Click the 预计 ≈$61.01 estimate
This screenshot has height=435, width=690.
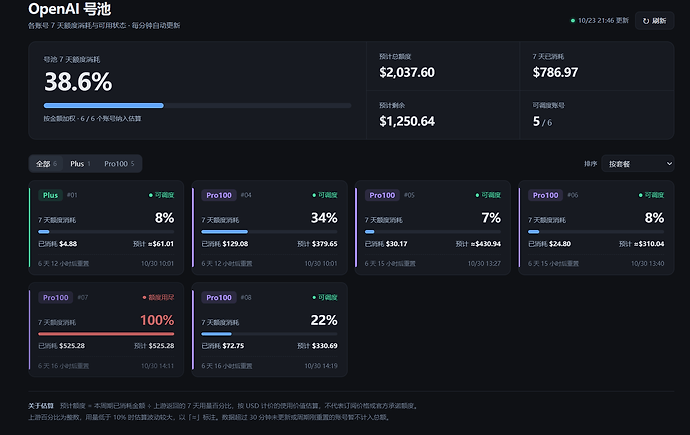tap(154, 244)
